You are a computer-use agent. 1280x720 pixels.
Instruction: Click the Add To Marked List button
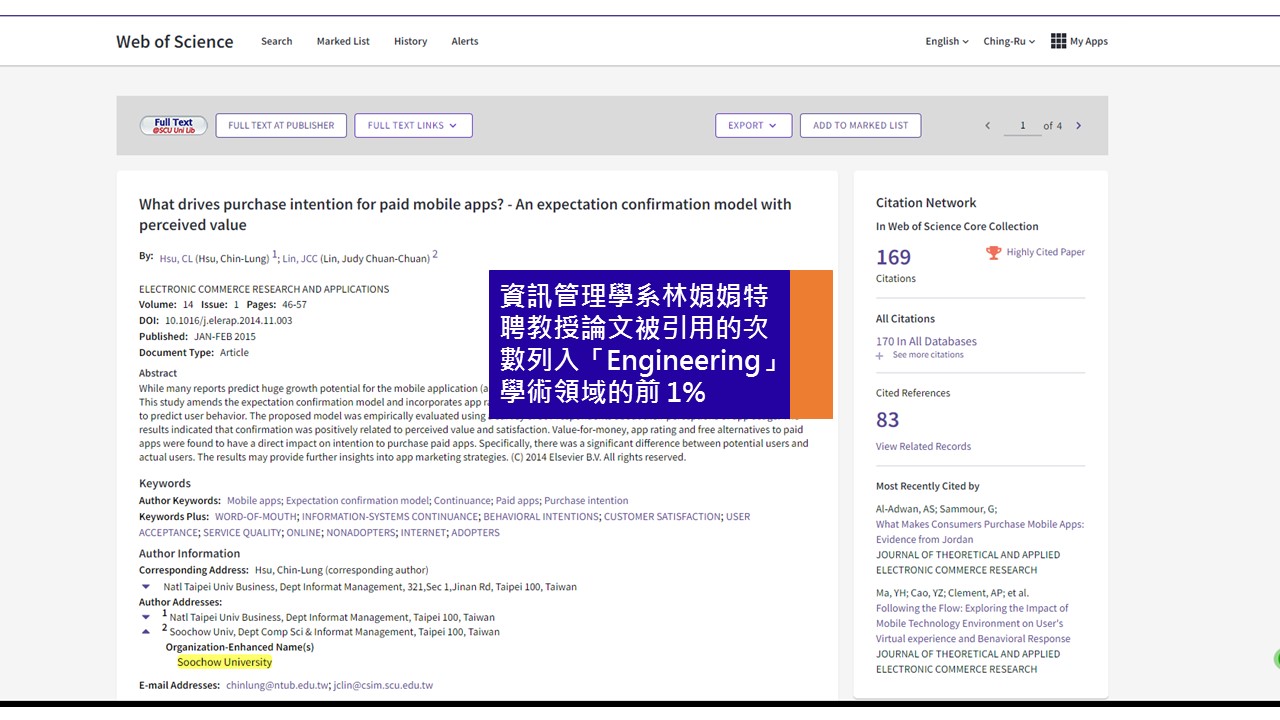coord(860,126)
